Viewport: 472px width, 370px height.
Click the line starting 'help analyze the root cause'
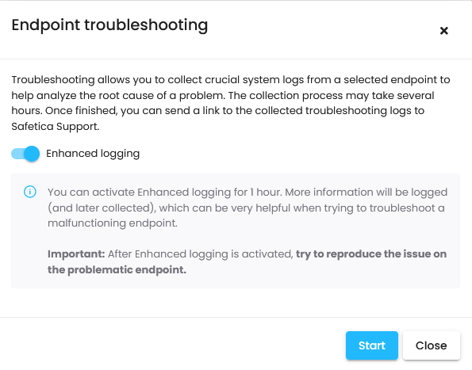pyautogui.click(x=223, y=95)
